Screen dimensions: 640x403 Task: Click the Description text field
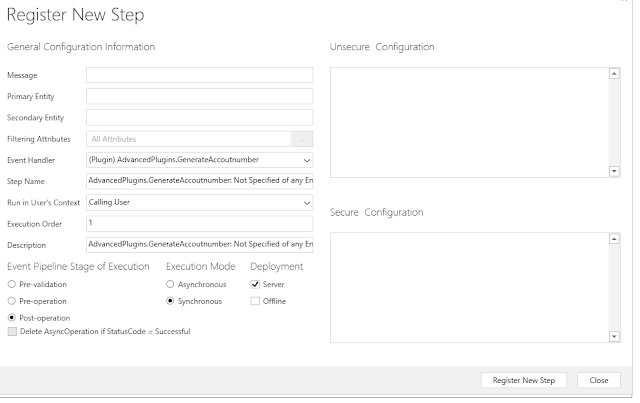(199, 244)
